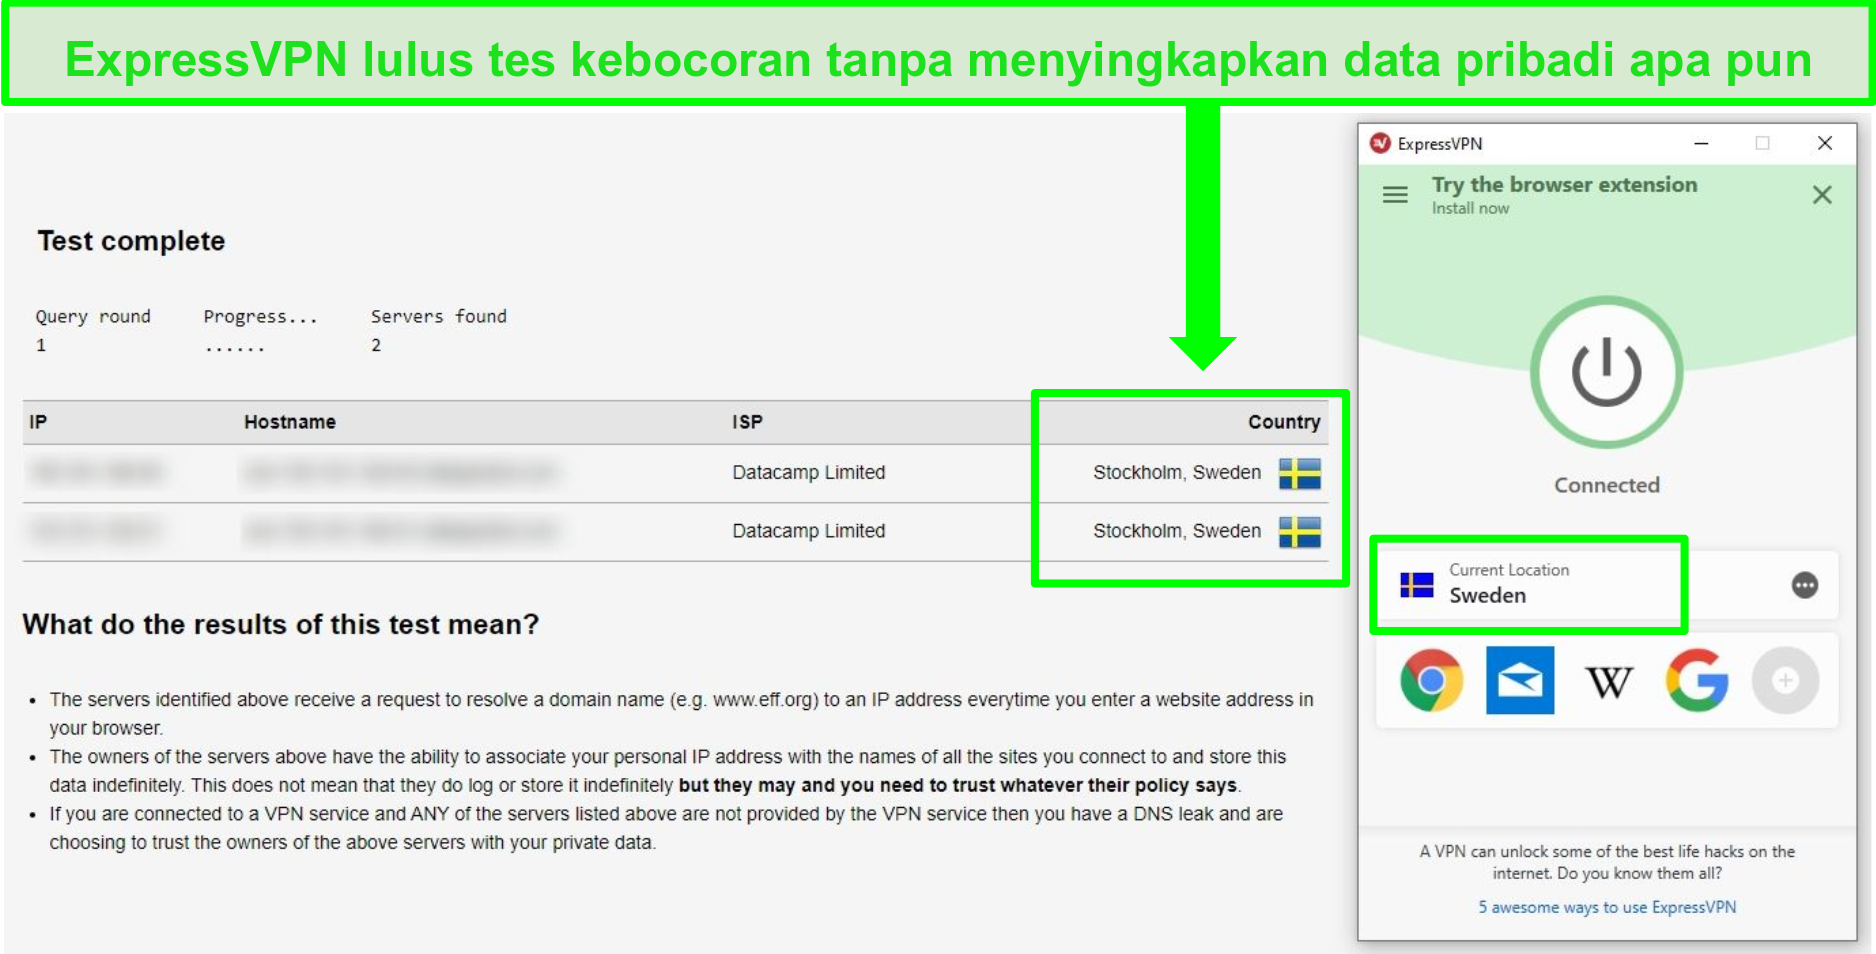Image resolution: width=1876 pixels, height=954 pixels.
Task: Click the Install now link
Action: [1470, 208]
